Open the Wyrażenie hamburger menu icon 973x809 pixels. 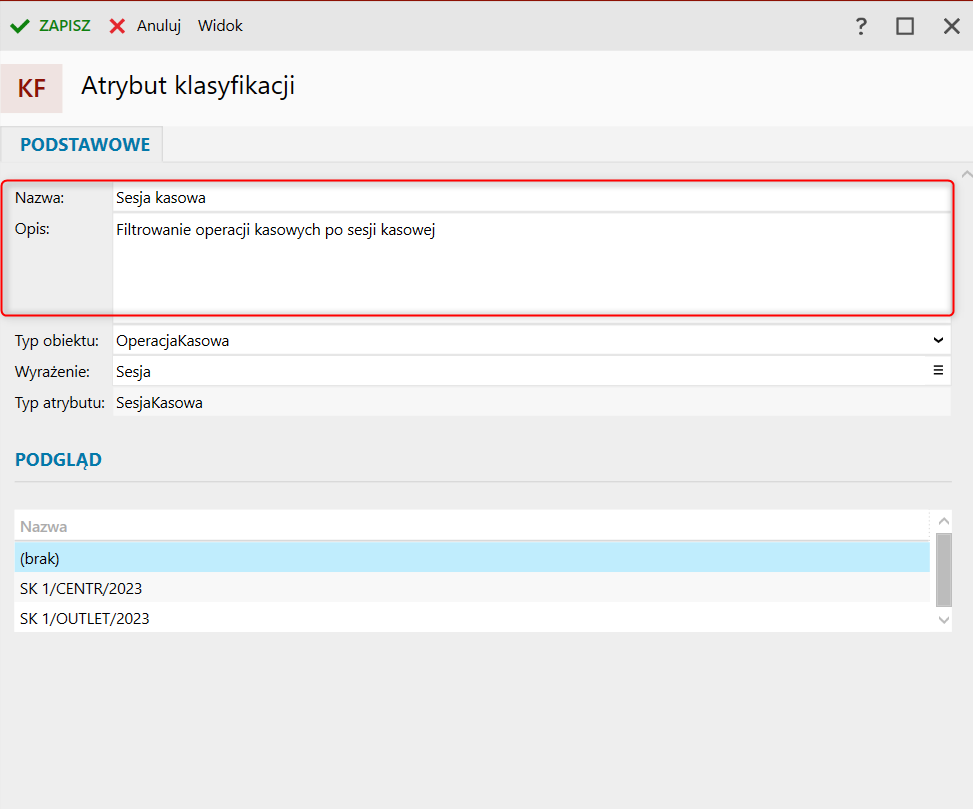[938, 370]
